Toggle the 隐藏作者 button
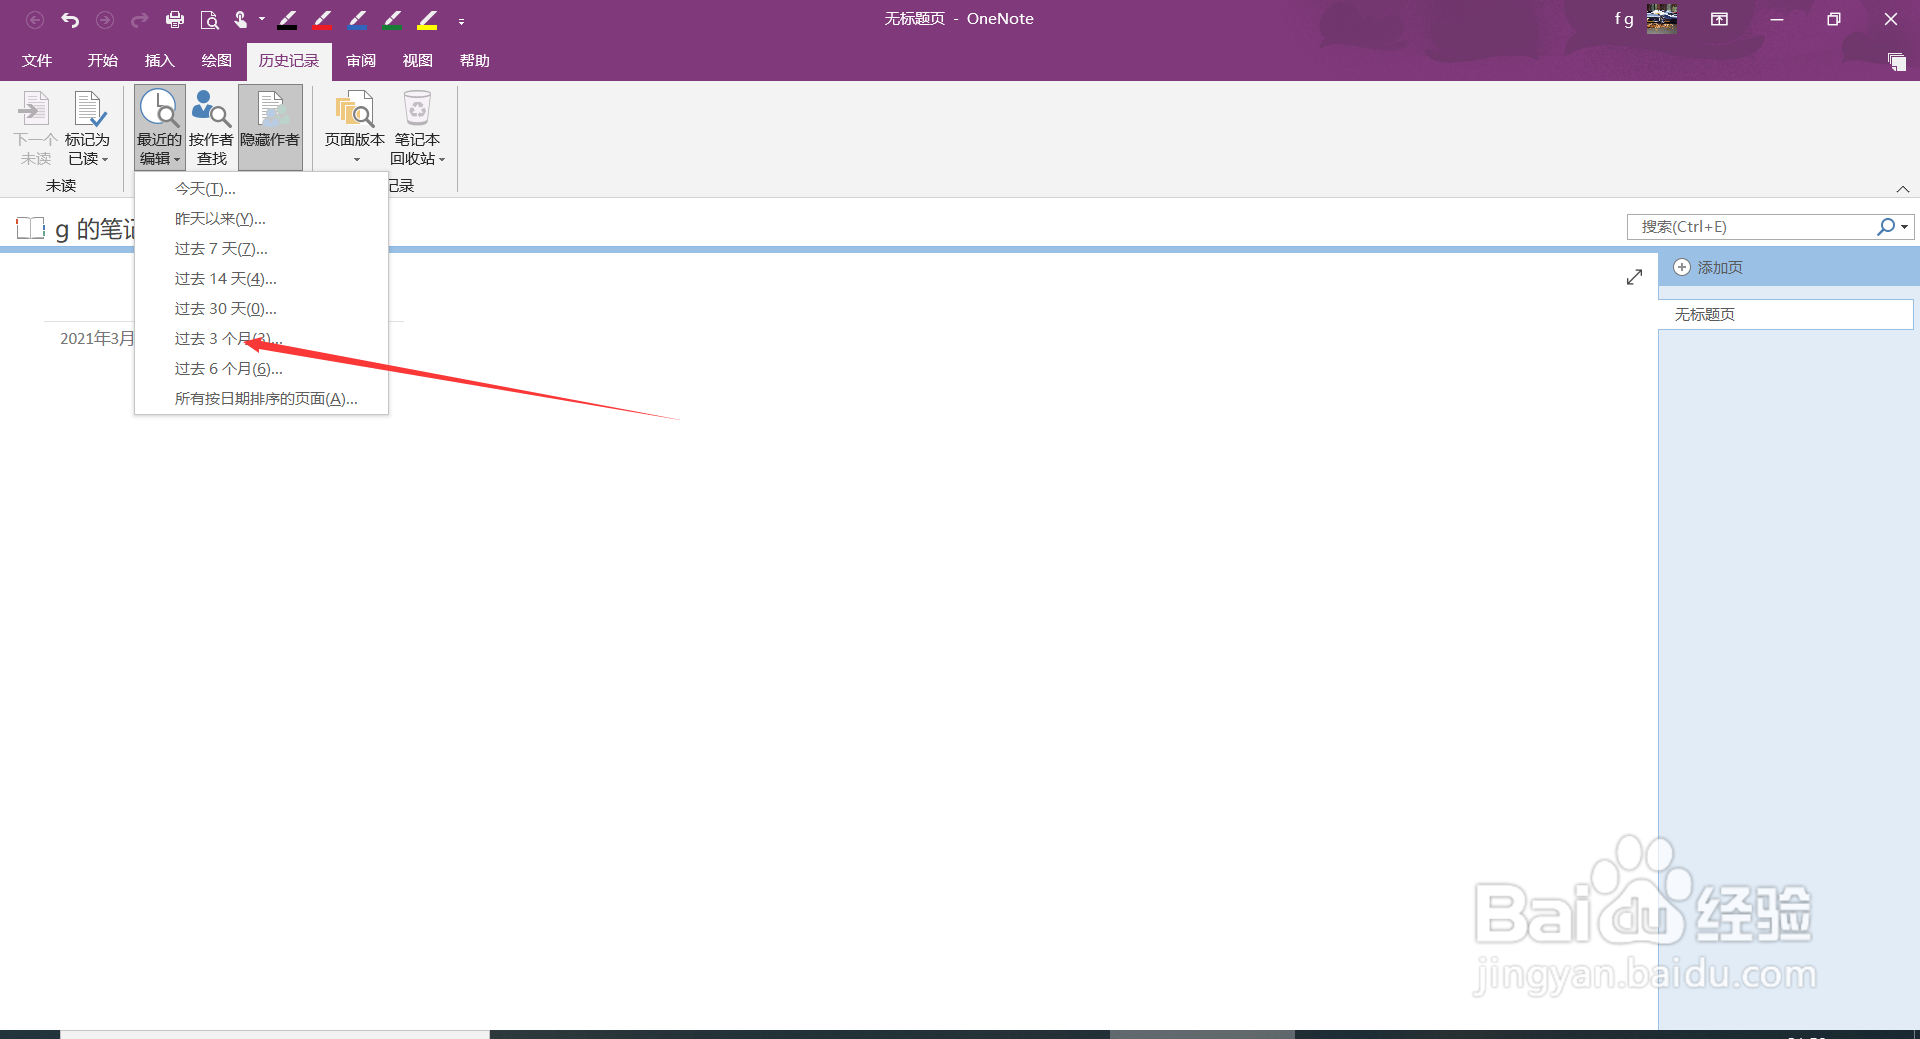The height and width of the screenshot is (1039, 1920). [270, 128]
